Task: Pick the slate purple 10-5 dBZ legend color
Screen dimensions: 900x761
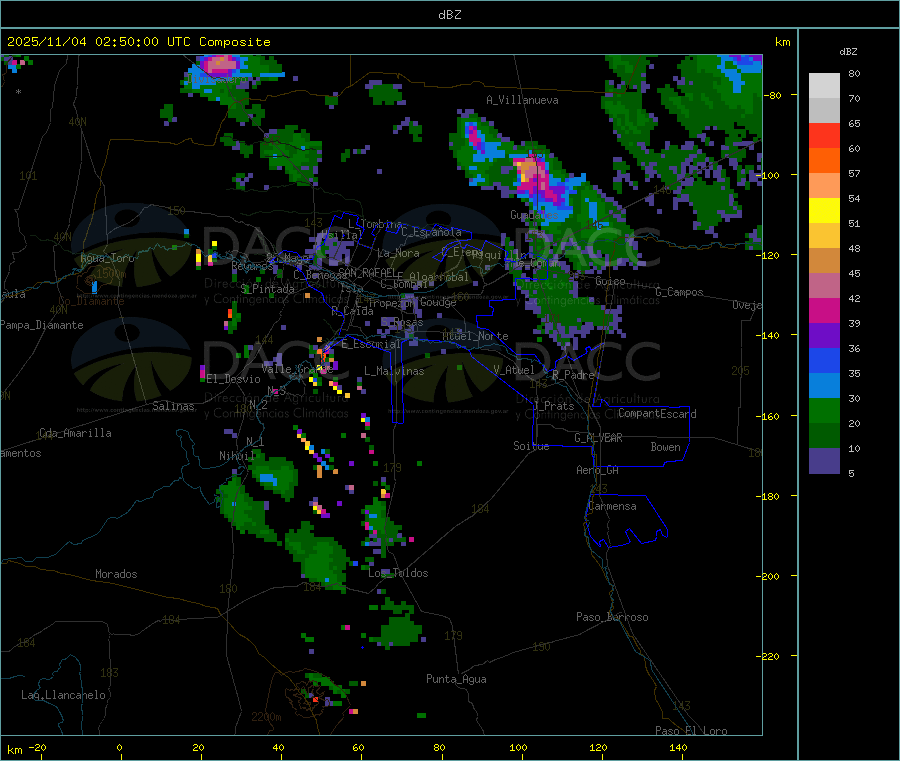Action: click(824, 461)
